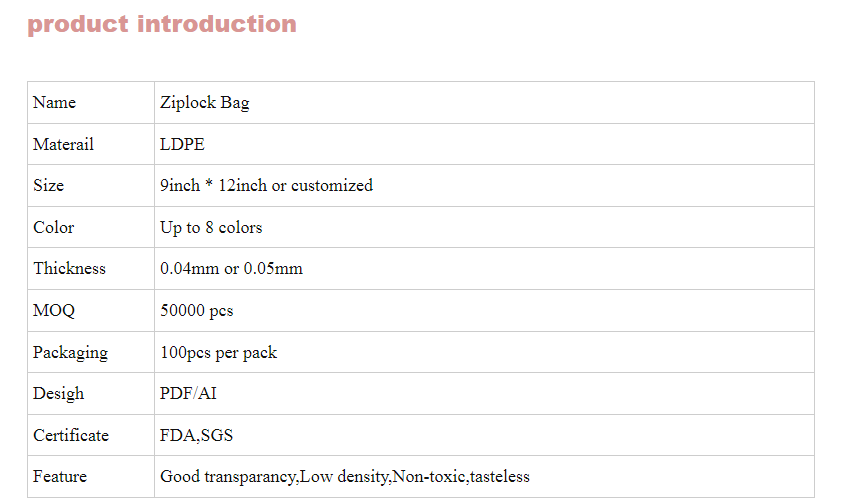
Task: Select the 'Color' row label
Action: 53,227
